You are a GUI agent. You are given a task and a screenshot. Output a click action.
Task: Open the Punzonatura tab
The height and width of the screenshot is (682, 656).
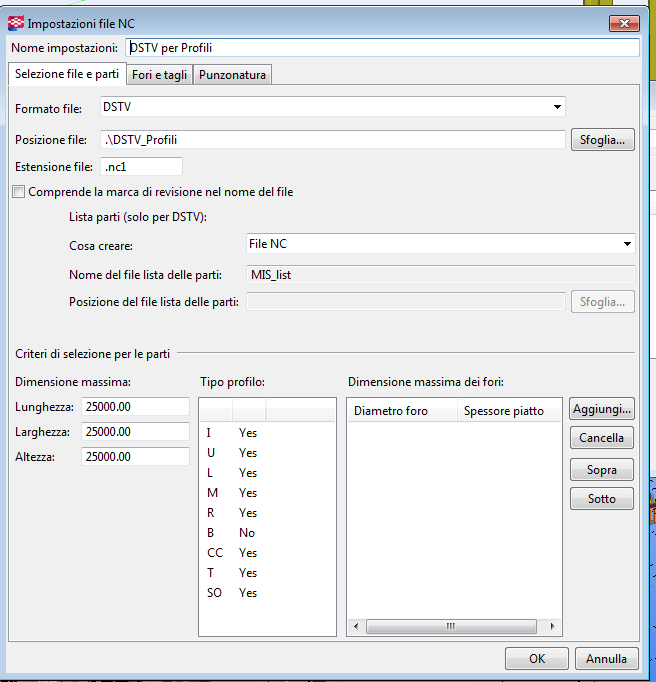click(x=232, y=75)
